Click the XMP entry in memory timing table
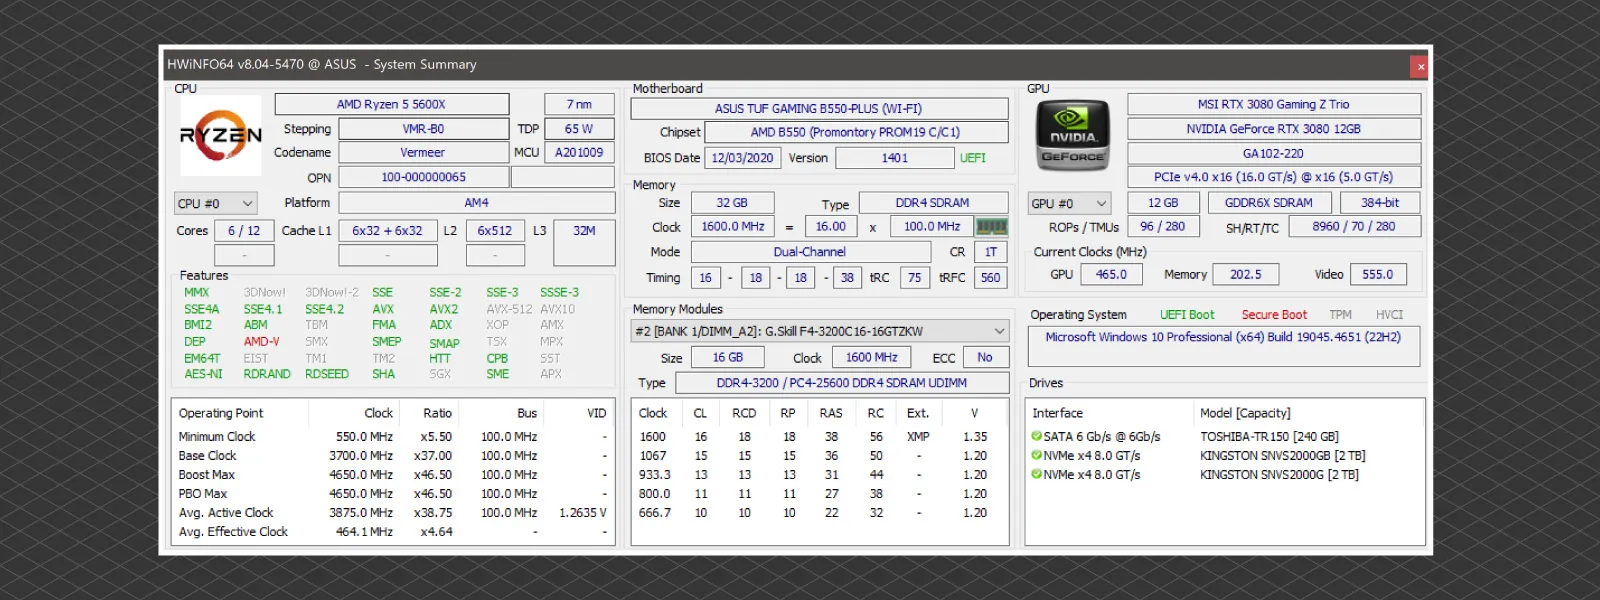The height and width of the screenshot is (600, 1600). coord(918,437)
